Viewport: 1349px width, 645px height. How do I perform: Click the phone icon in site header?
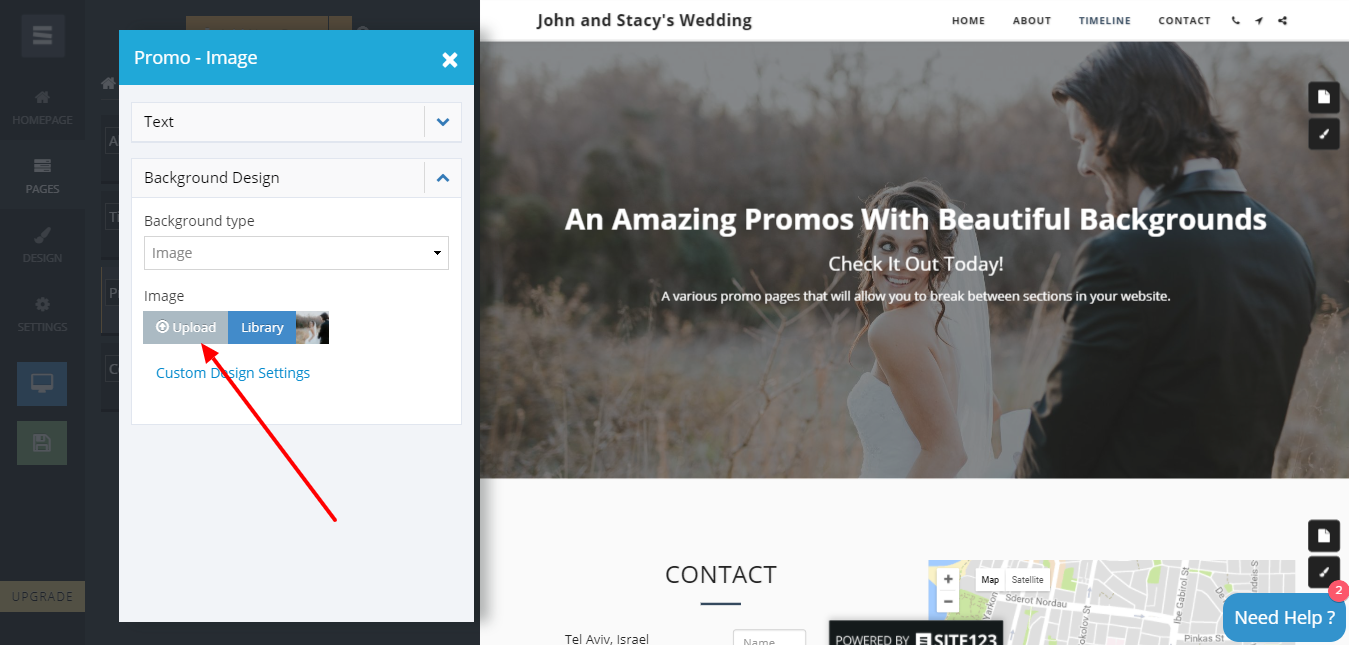click(x=1236, y=20)
